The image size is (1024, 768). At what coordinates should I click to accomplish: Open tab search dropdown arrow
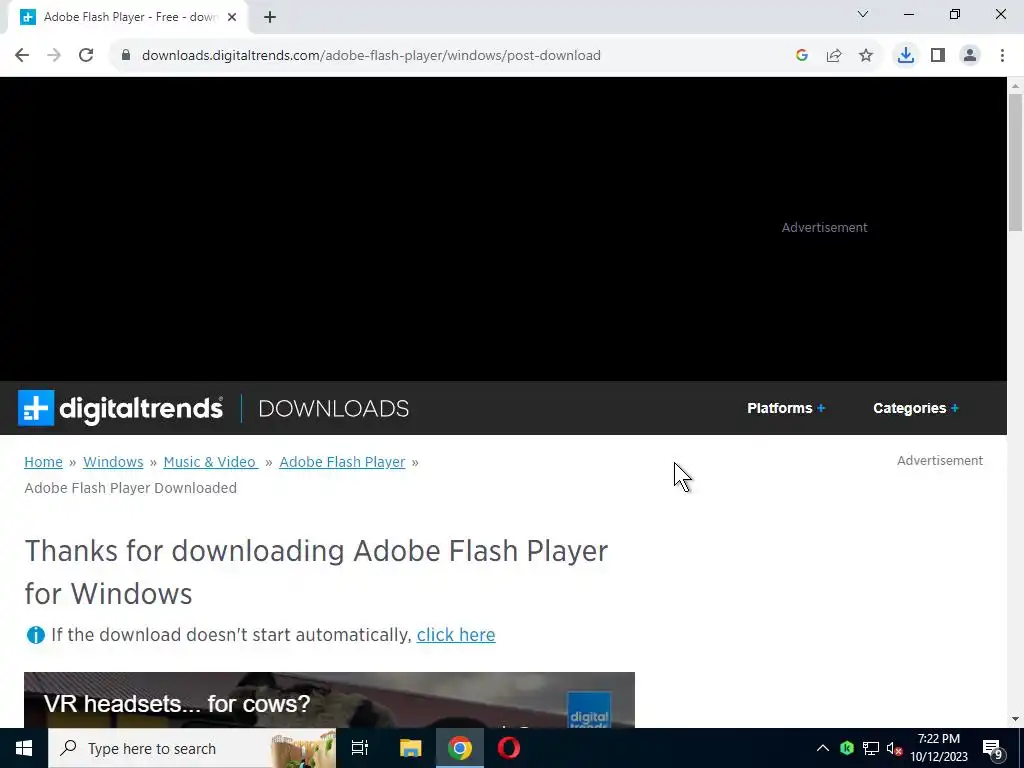tap(863, 14)
